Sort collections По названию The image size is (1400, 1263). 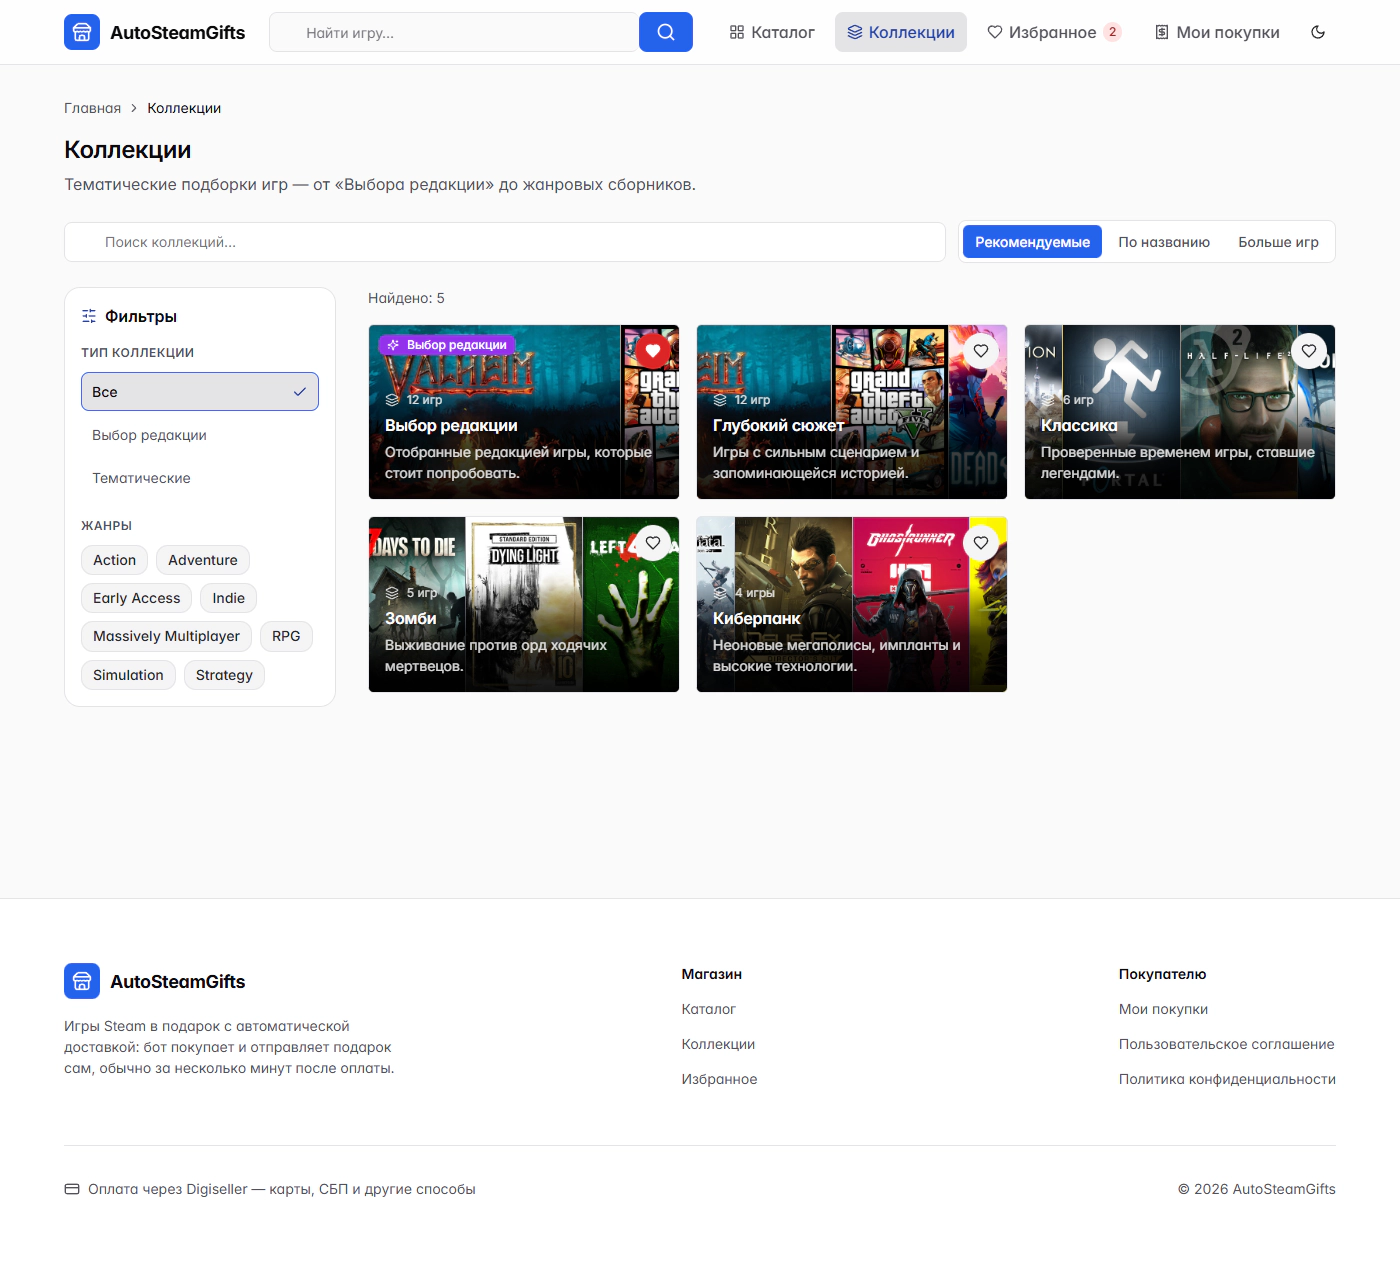1164,242
